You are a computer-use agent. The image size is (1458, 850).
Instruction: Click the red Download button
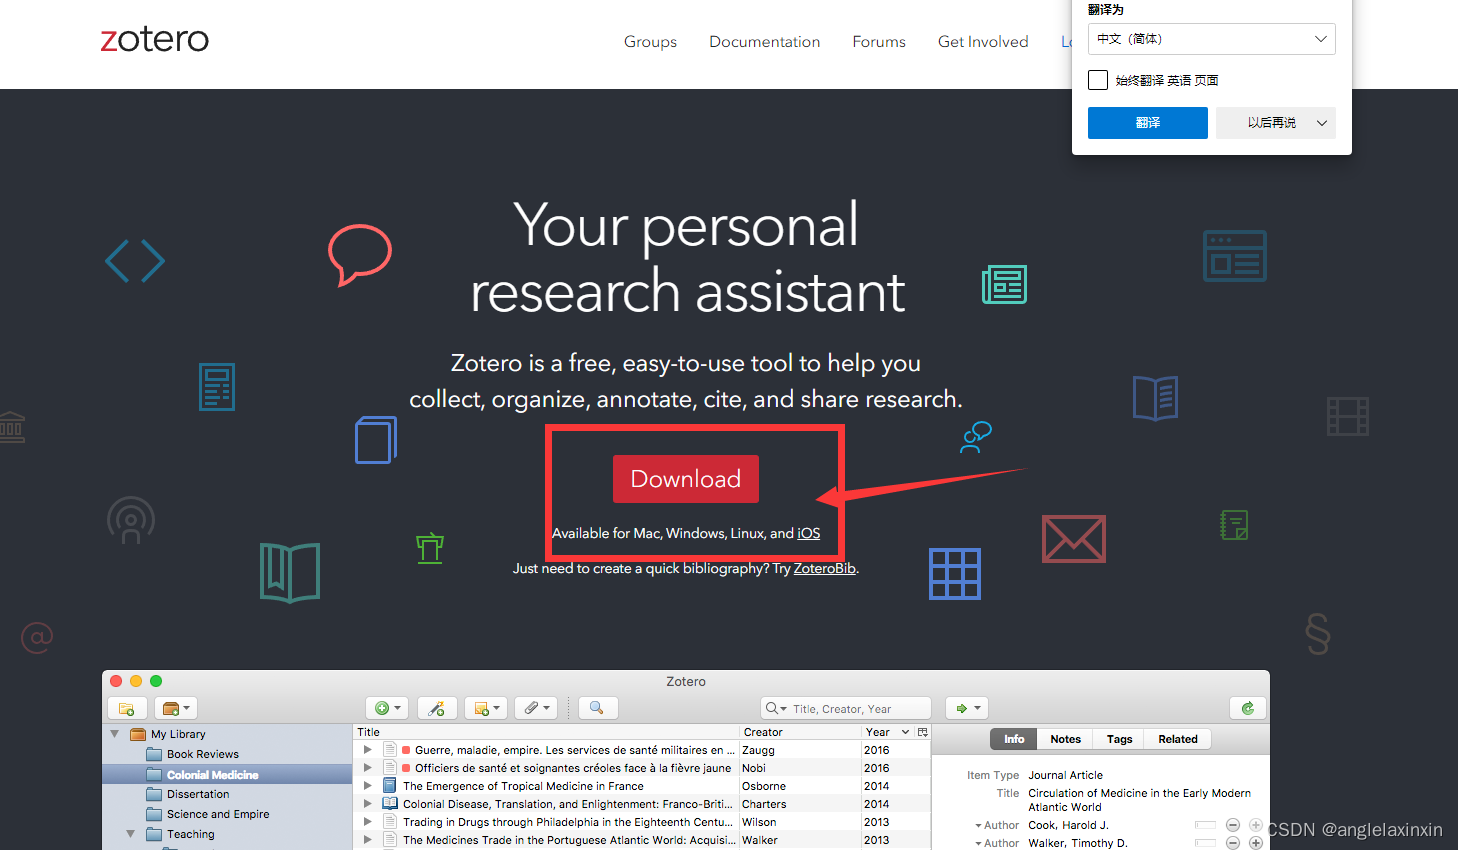[x=685, y=479]
